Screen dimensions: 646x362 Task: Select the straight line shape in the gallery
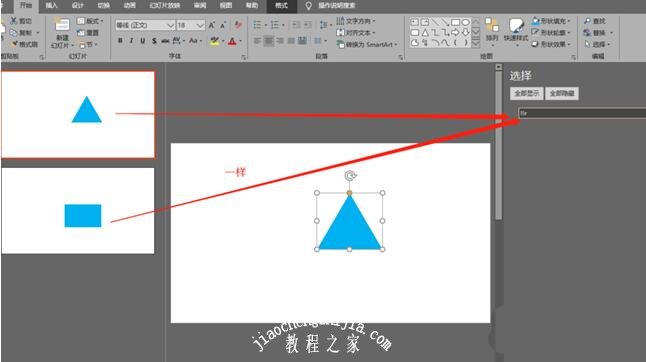coord(435,22)
